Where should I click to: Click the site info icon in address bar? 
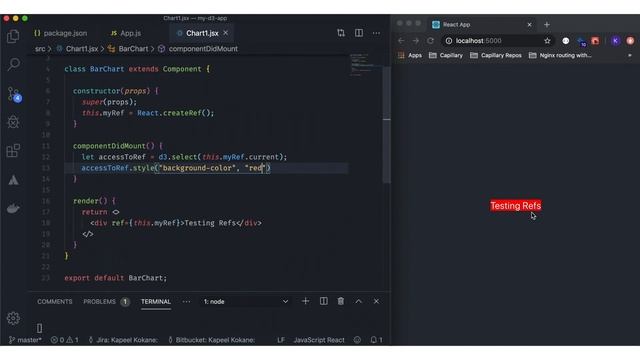(x=449, y=41)
